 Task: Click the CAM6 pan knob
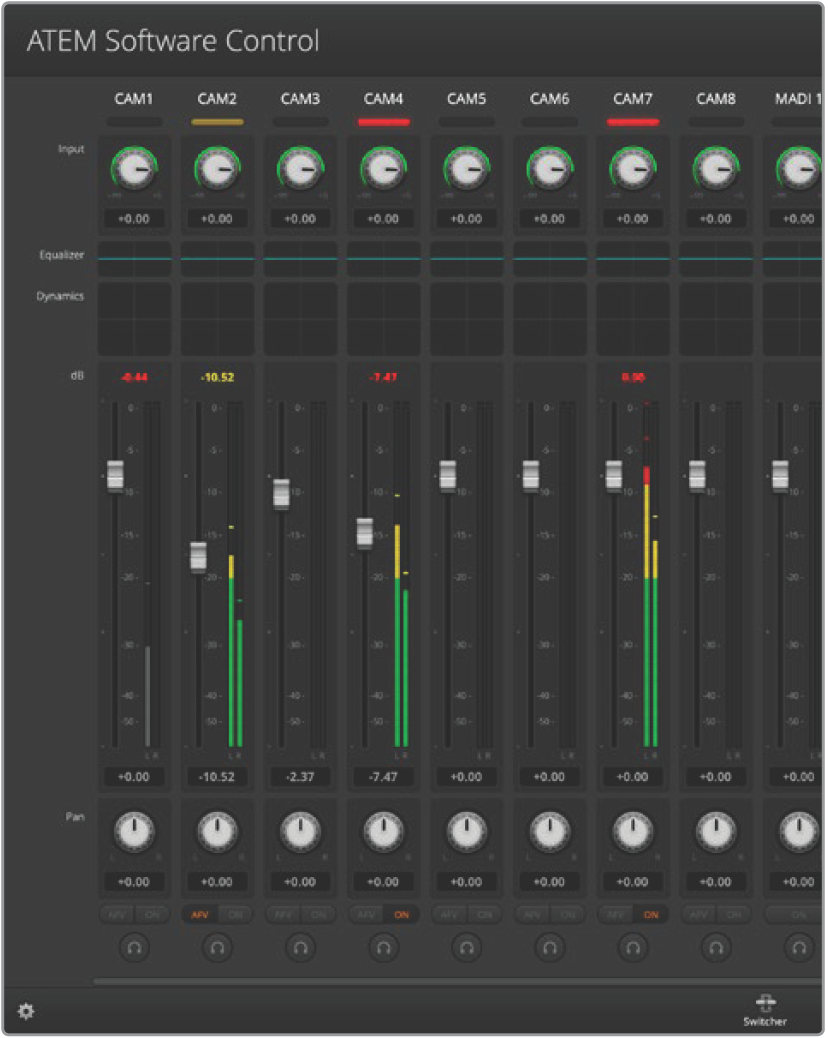[x=548, y=830]
